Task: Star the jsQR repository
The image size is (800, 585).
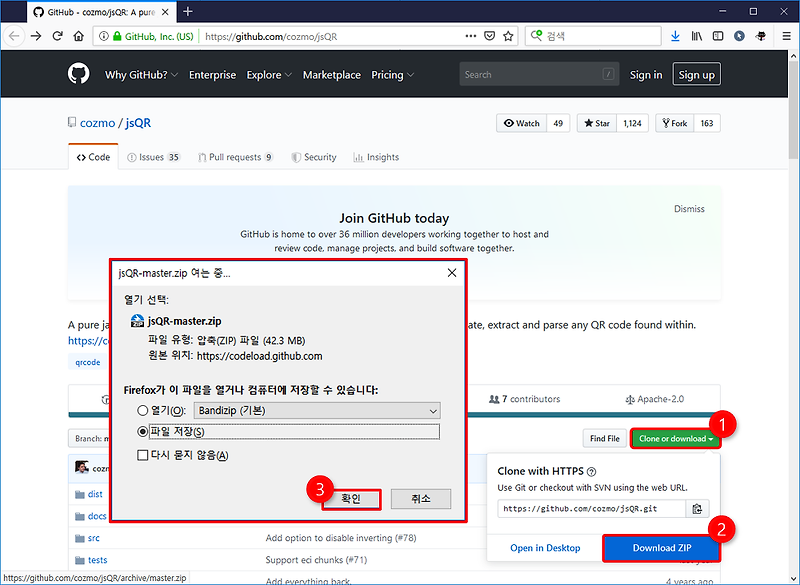Action: coord(596,123)
